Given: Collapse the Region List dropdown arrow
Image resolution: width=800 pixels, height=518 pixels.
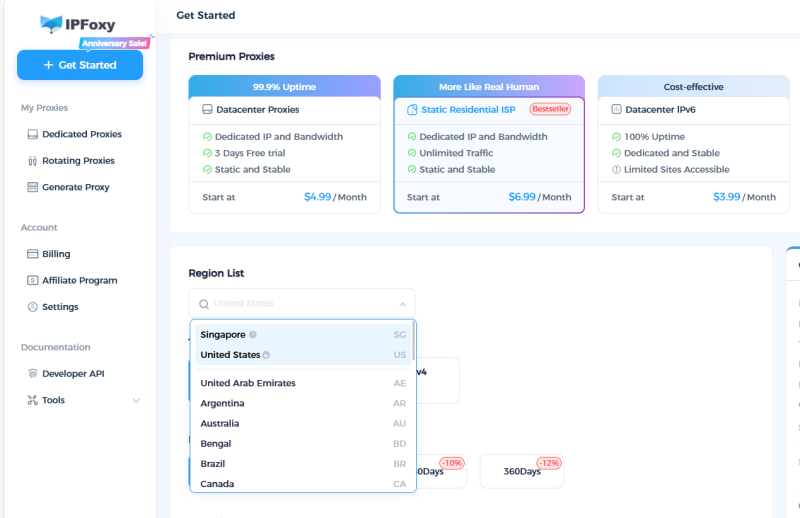Looking at the screenshot, I should (x=403, y=304).
